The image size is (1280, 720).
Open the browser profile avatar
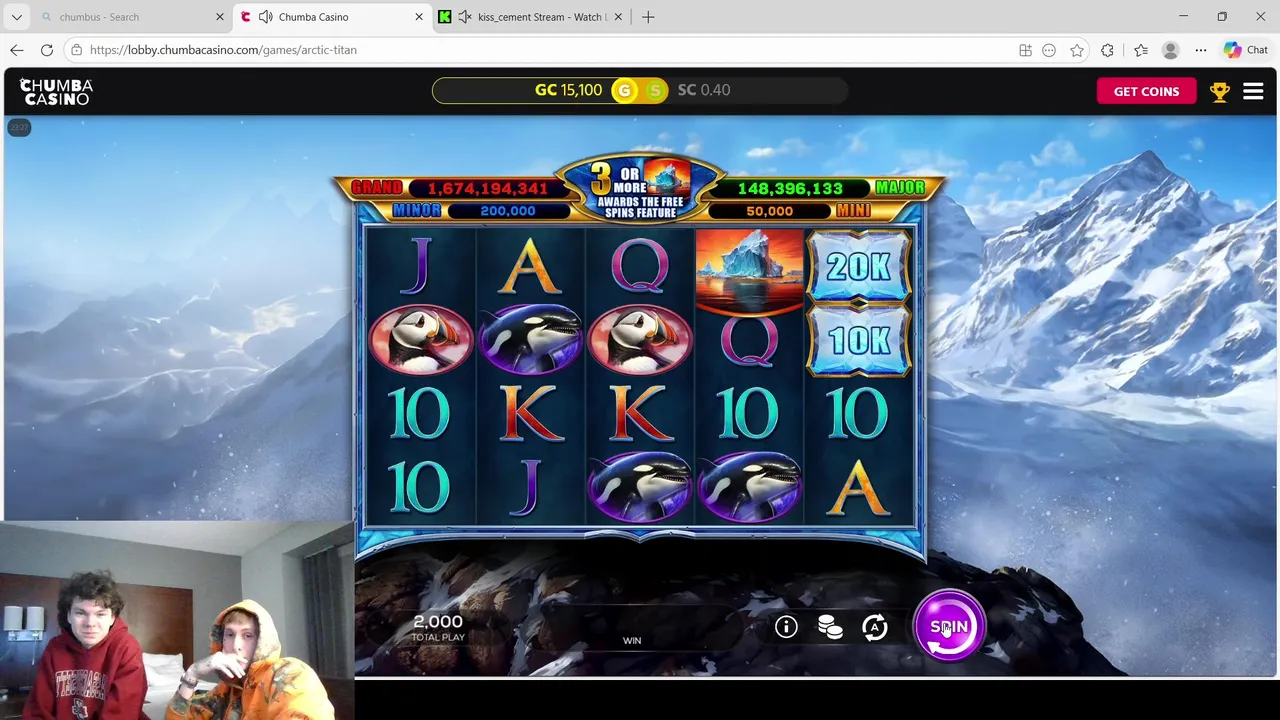pyautogui.click(x=1171, y=50)
